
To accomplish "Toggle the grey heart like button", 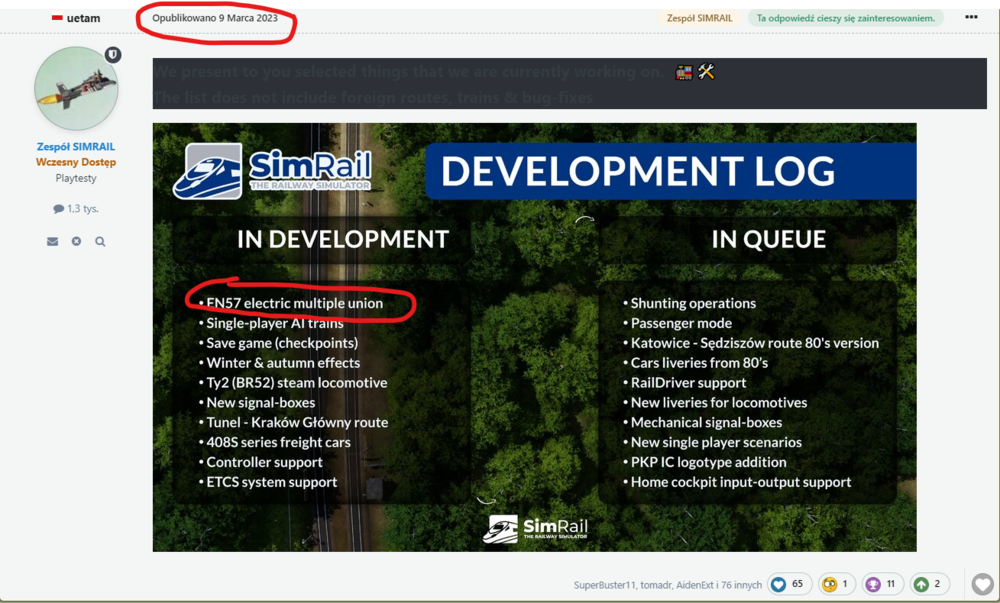I will [x=982, y=584].
